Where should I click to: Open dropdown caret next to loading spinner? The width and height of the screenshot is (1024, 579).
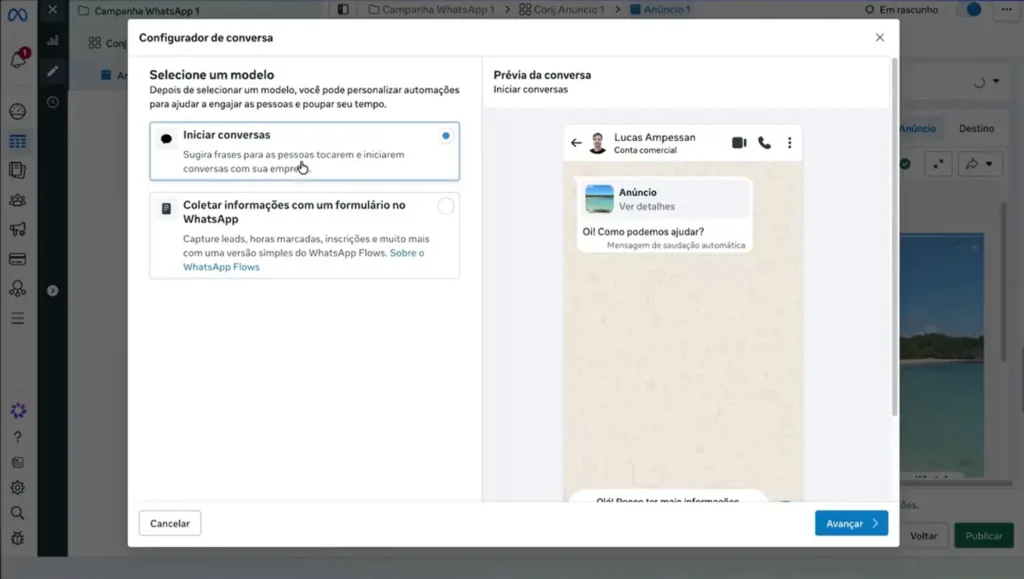[x=996, y=82]
